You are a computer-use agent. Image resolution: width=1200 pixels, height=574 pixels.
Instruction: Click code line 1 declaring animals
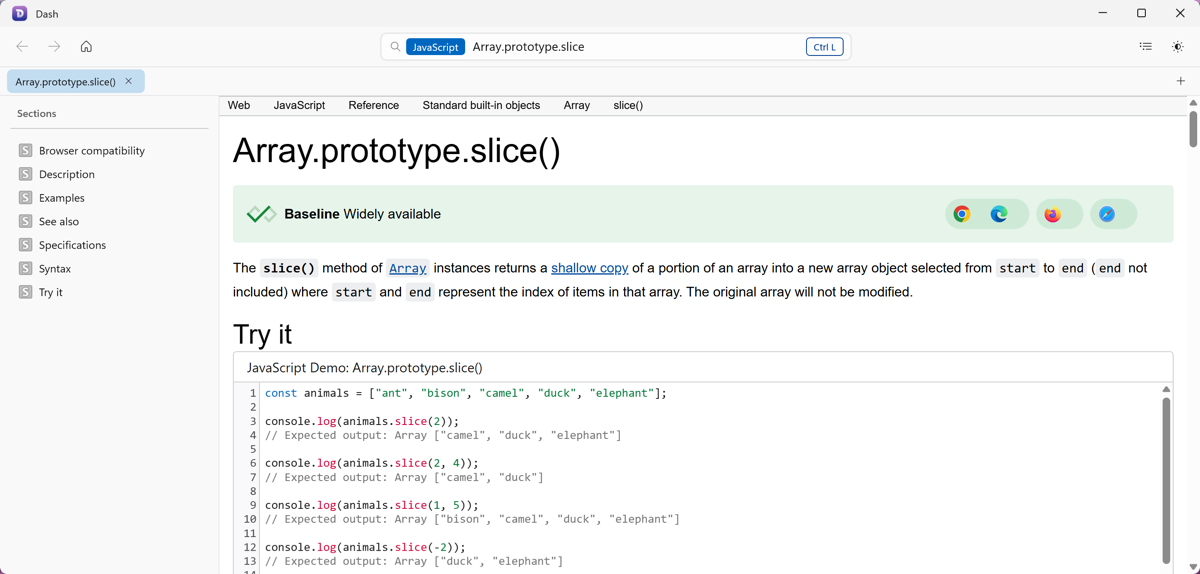pos(466,393)
